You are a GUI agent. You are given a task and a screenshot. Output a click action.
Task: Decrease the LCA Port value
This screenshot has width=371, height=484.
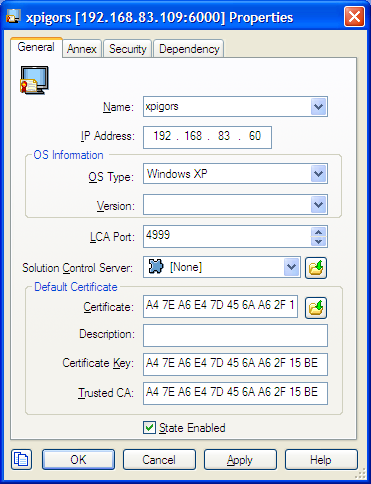click(318, 241)
